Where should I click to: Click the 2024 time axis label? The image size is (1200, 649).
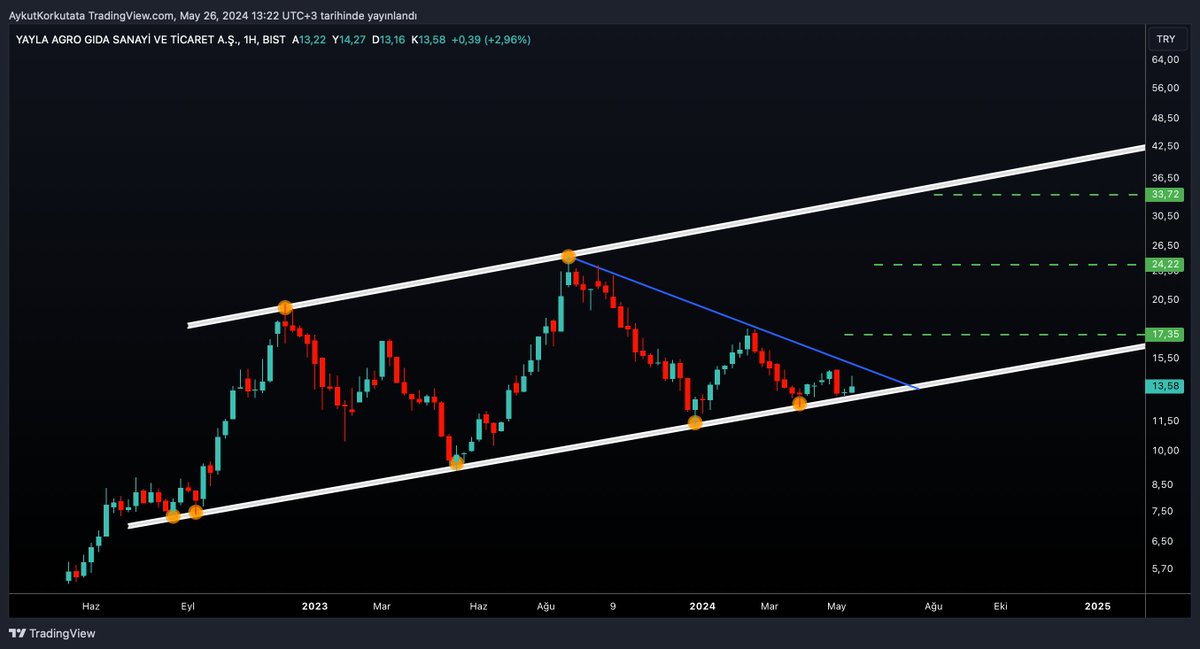[x=703, y=606]
